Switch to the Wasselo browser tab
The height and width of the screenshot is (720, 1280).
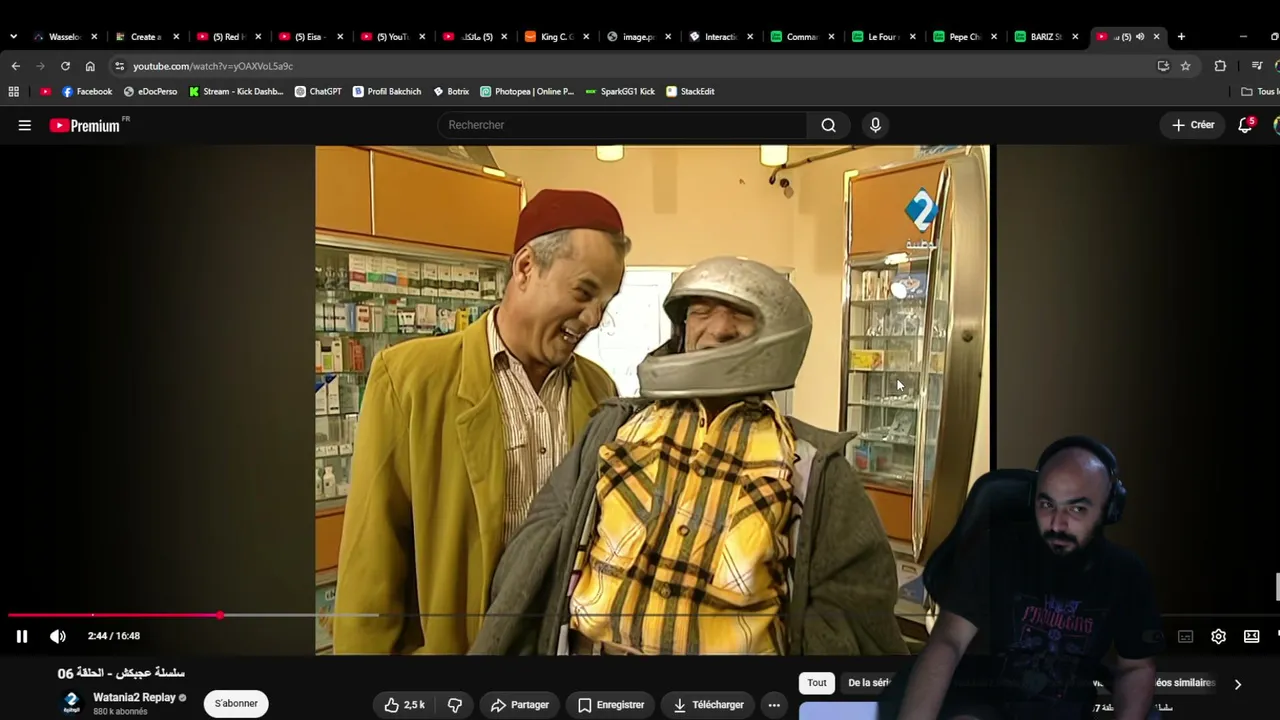point(65,37)
